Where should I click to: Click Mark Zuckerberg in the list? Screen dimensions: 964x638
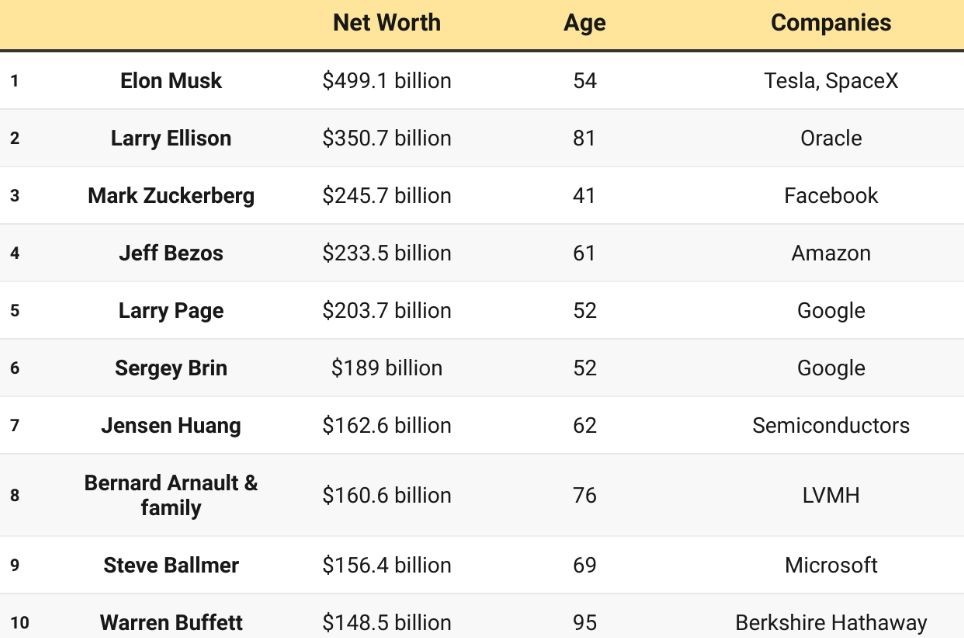point(171,196)
